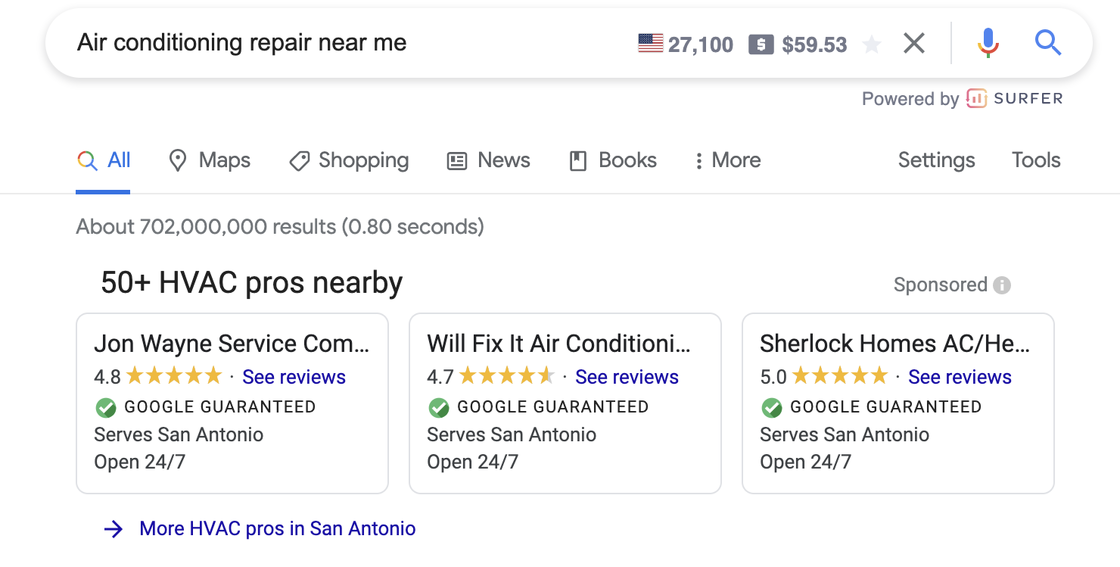1120x567 pixels.
Task: Open the Tools menu
Action: tap(1035, 160)
